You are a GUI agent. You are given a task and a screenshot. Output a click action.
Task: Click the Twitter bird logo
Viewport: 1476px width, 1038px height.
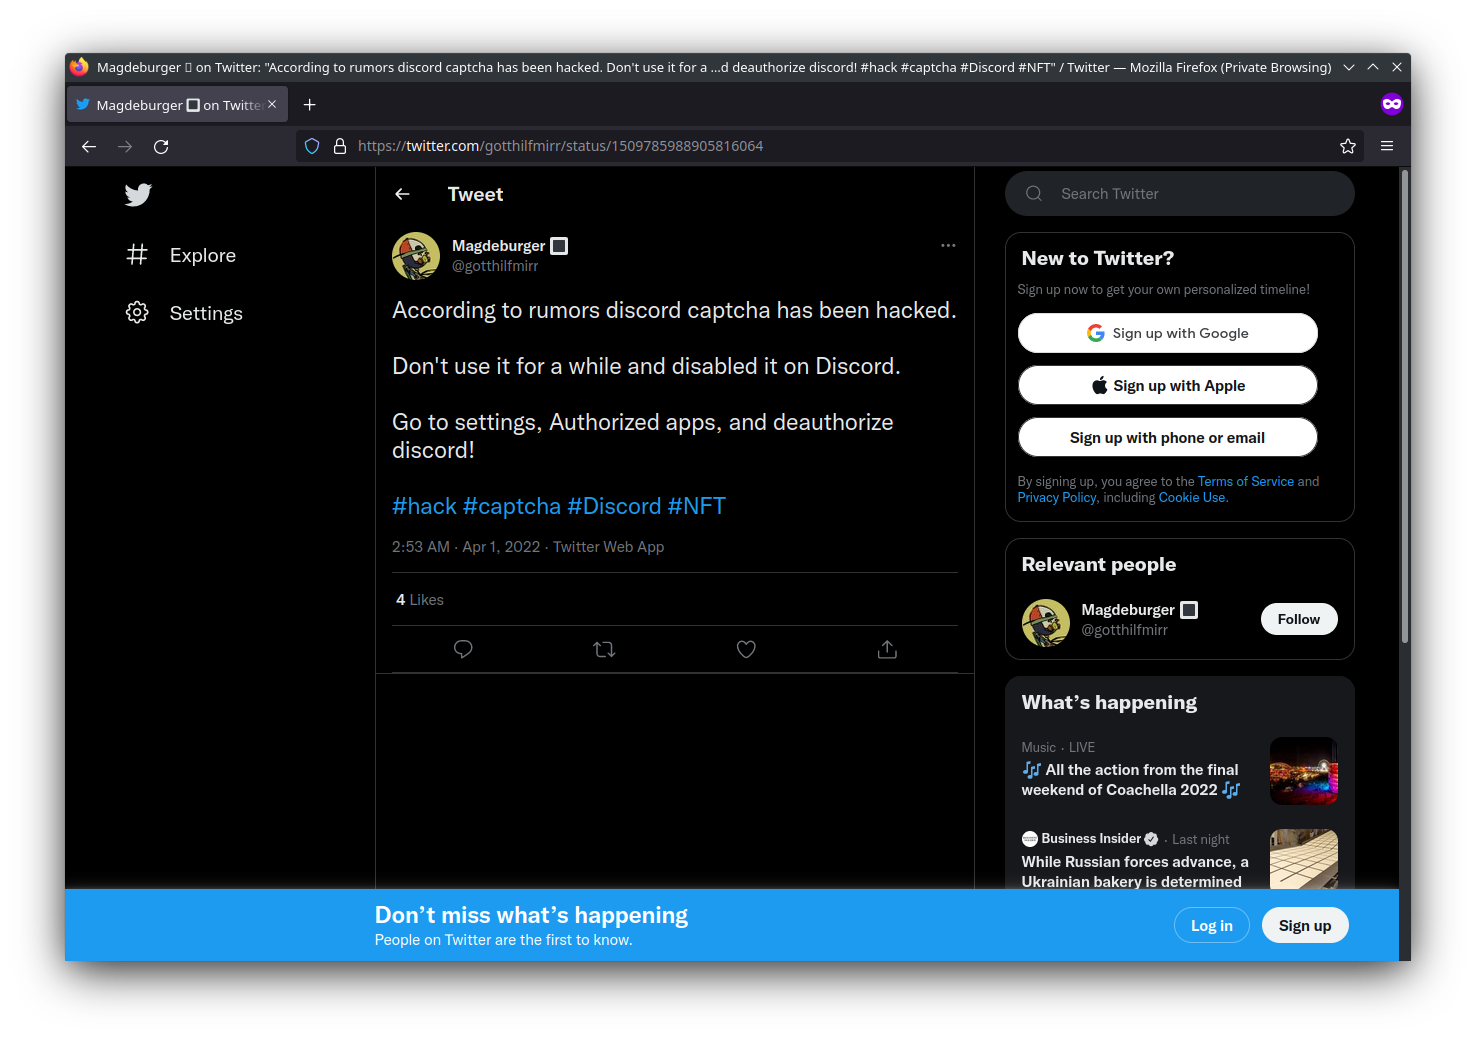138,195
